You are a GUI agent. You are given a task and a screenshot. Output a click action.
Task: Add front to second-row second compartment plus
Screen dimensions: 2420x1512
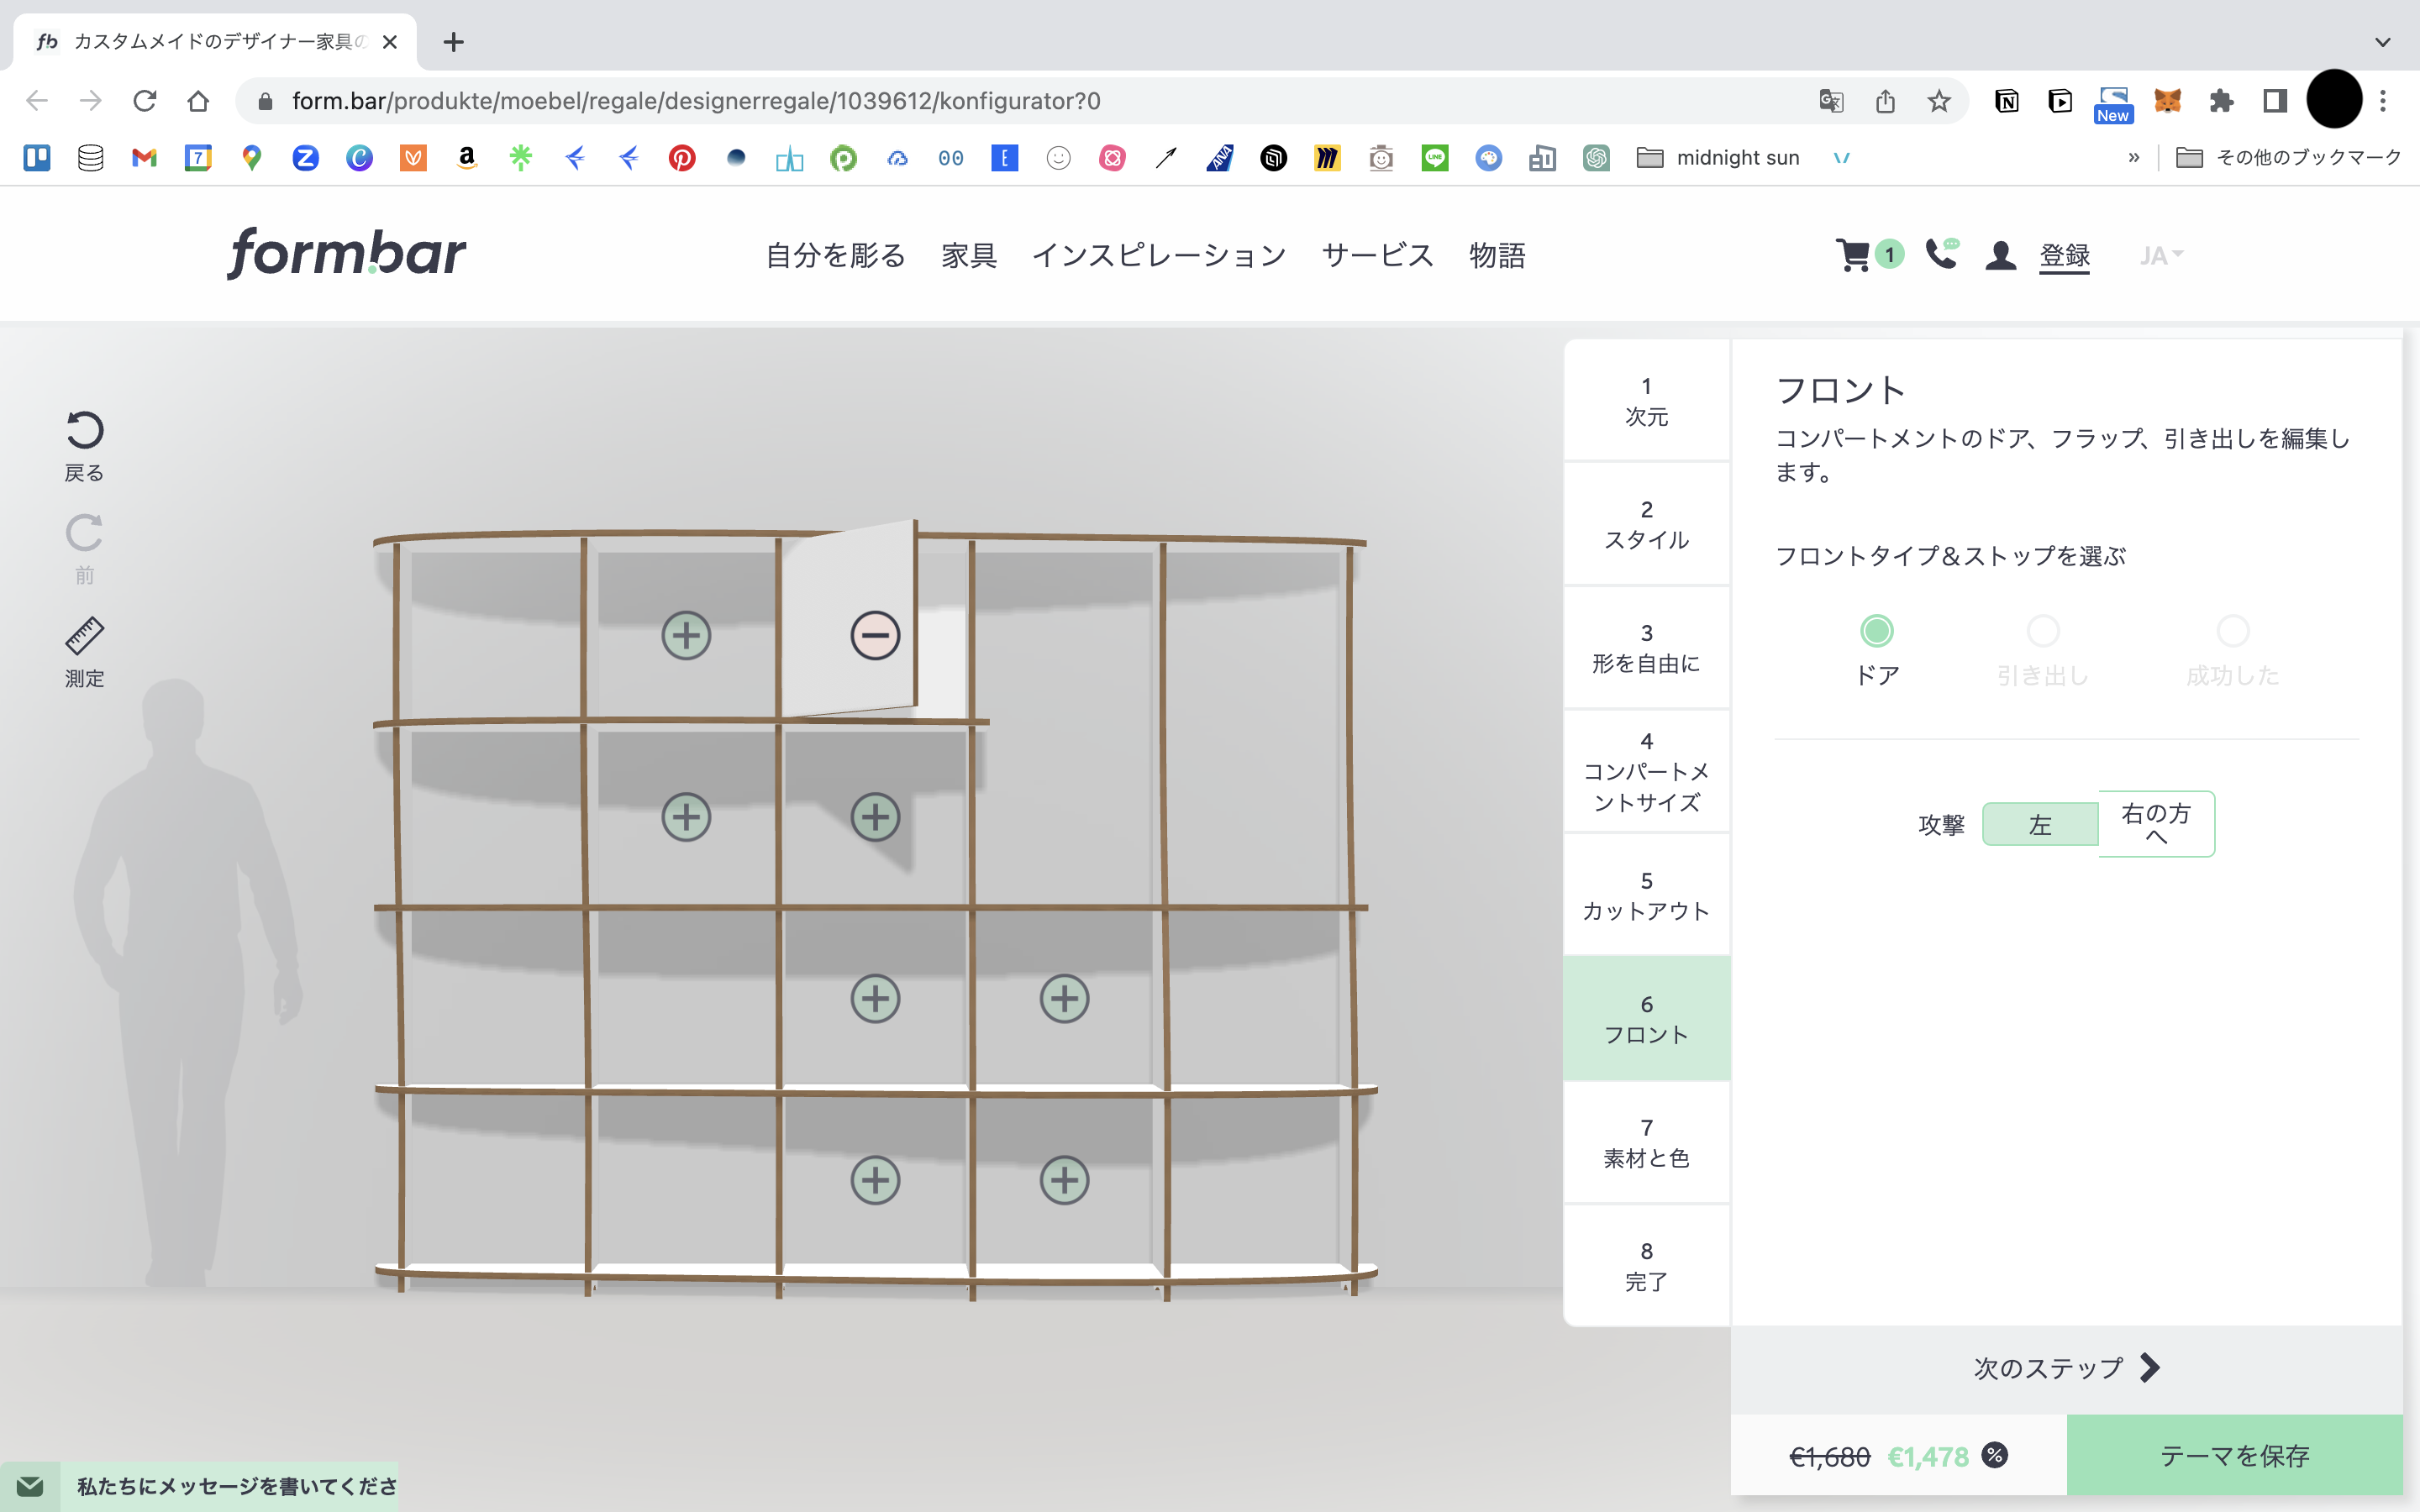coord(686,817)
